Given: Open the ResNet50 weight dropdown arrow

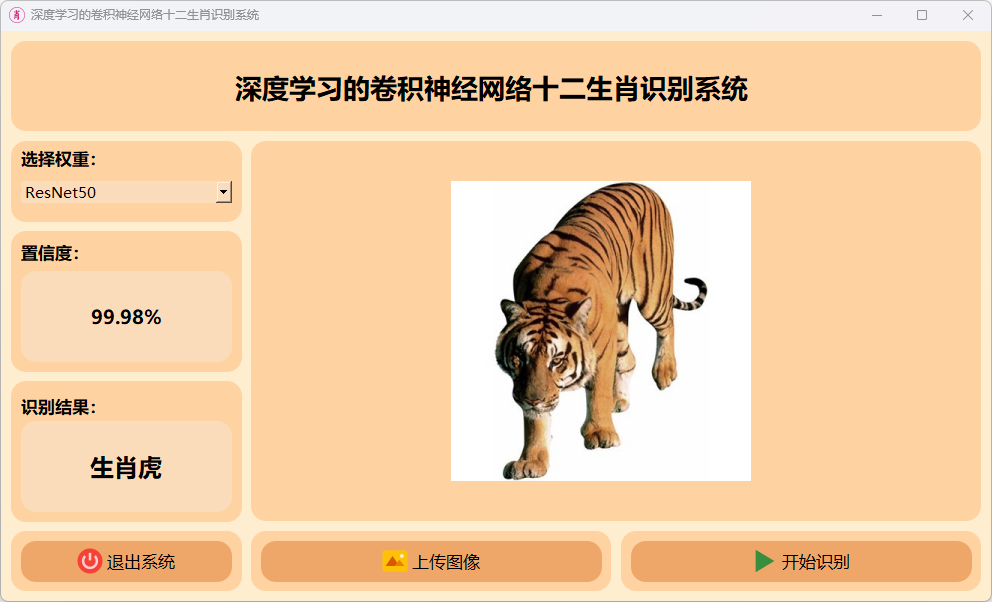Looking at the screenshot, I should (223, 192).
